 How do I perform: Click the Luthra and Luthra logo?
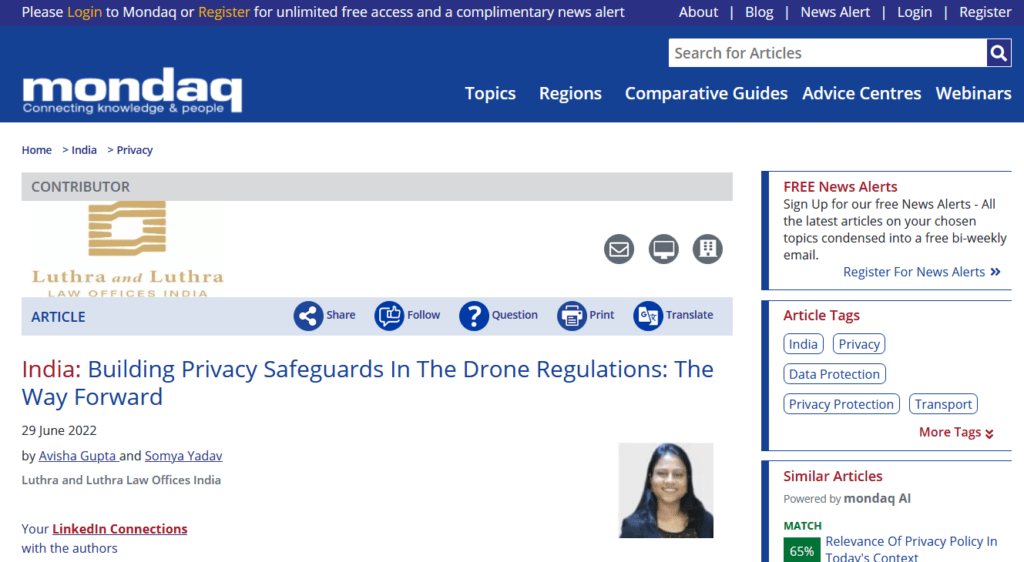[x=127, y=249]
